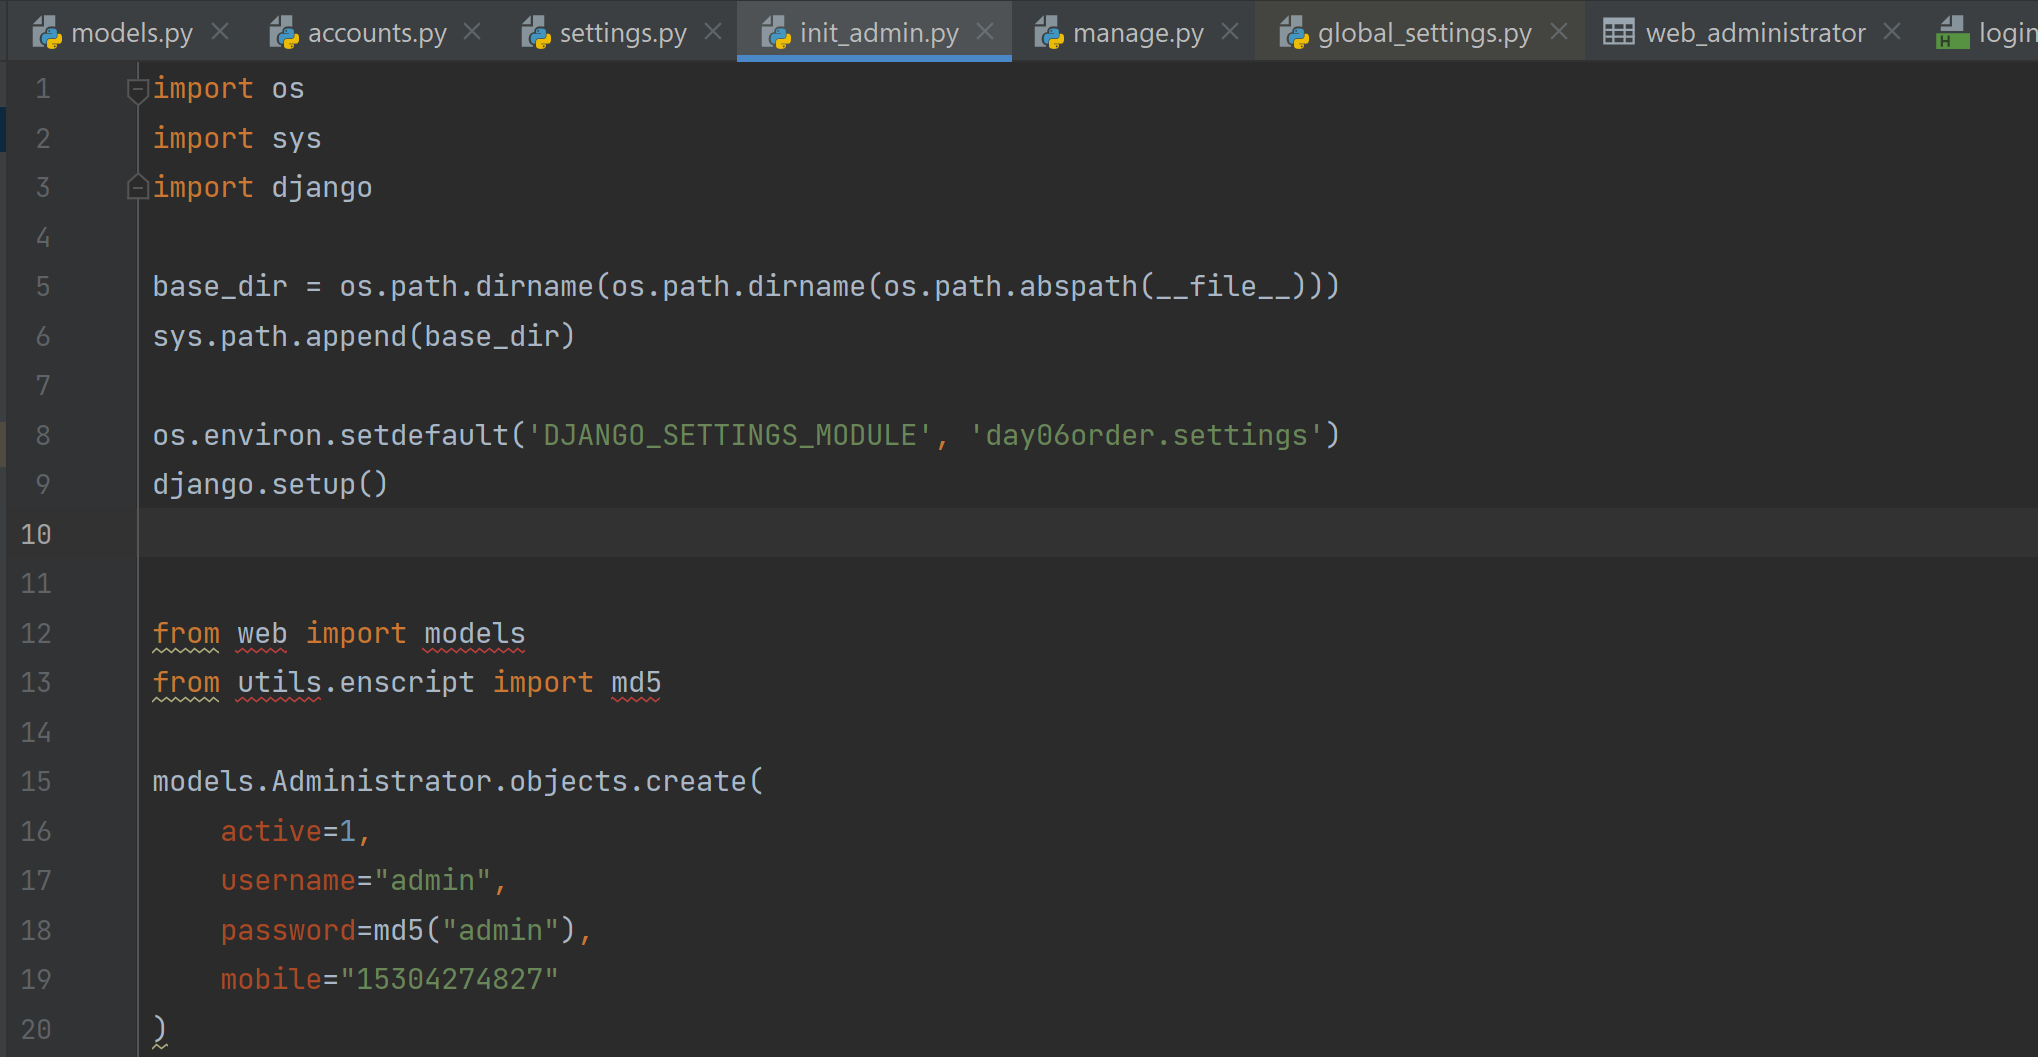Screen dimensions: 2038x1057
Task: Click the HTML file icon on login tab
Action: click(x=1953, y=33)
